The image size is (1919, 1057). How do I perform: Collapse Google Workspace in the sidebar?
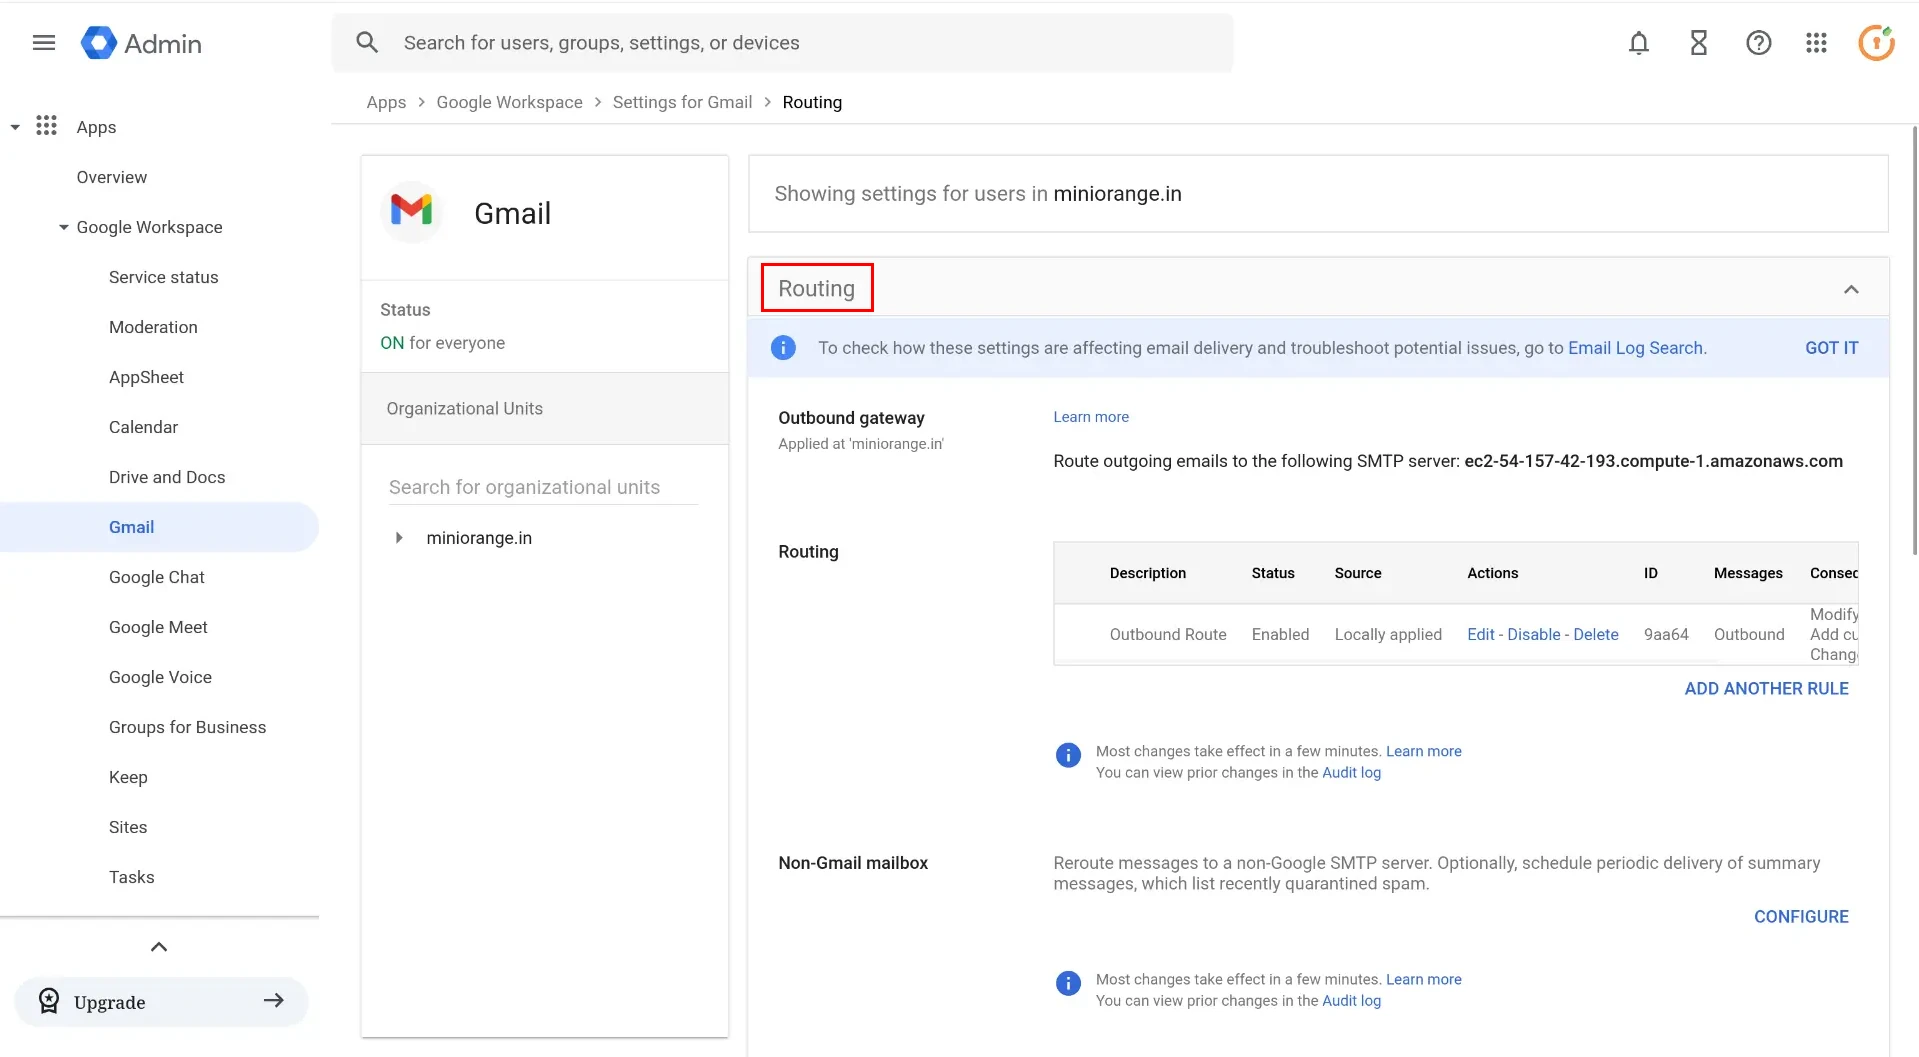click(x=63, y=227)
